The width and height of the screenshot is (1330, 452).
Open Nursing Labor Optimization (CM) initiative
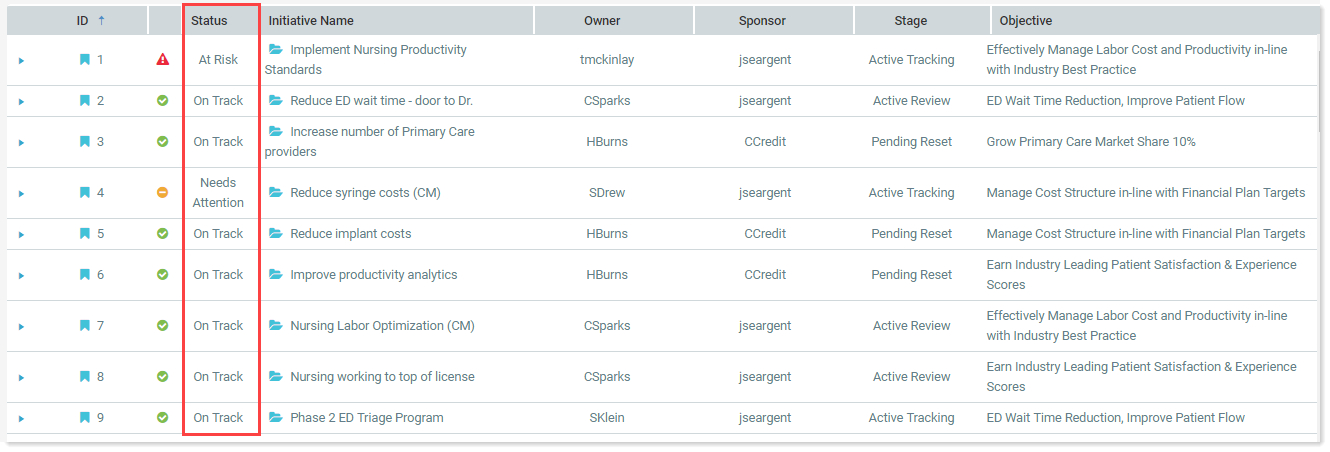click(x=382, y=326)
